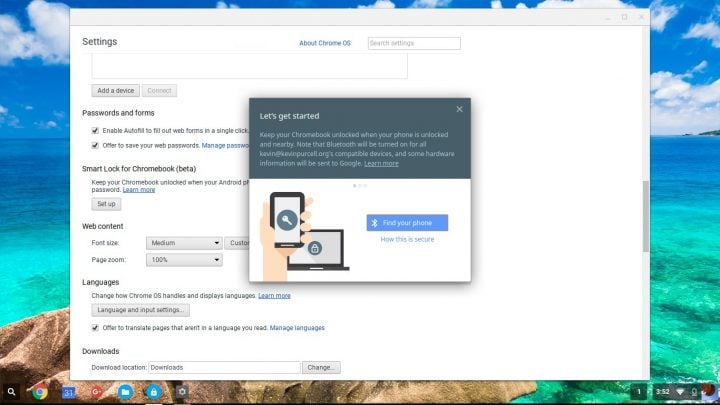Click Customize fonts button beside font size
This screenshot has height=405, width=720.
click(x=237, y=243)
